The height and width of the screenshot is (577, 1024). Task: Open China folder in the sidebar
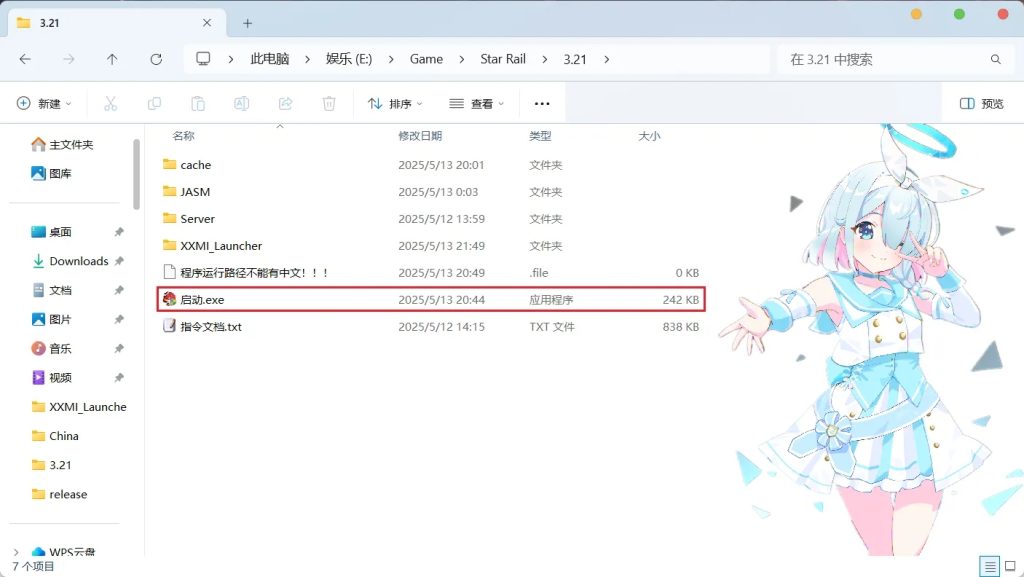click(x=56, y=436)
